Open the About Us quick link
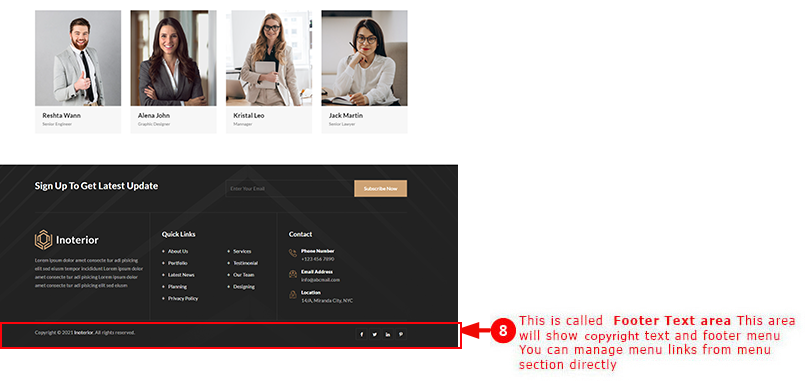The image size is (812, 390). point(178,251)
